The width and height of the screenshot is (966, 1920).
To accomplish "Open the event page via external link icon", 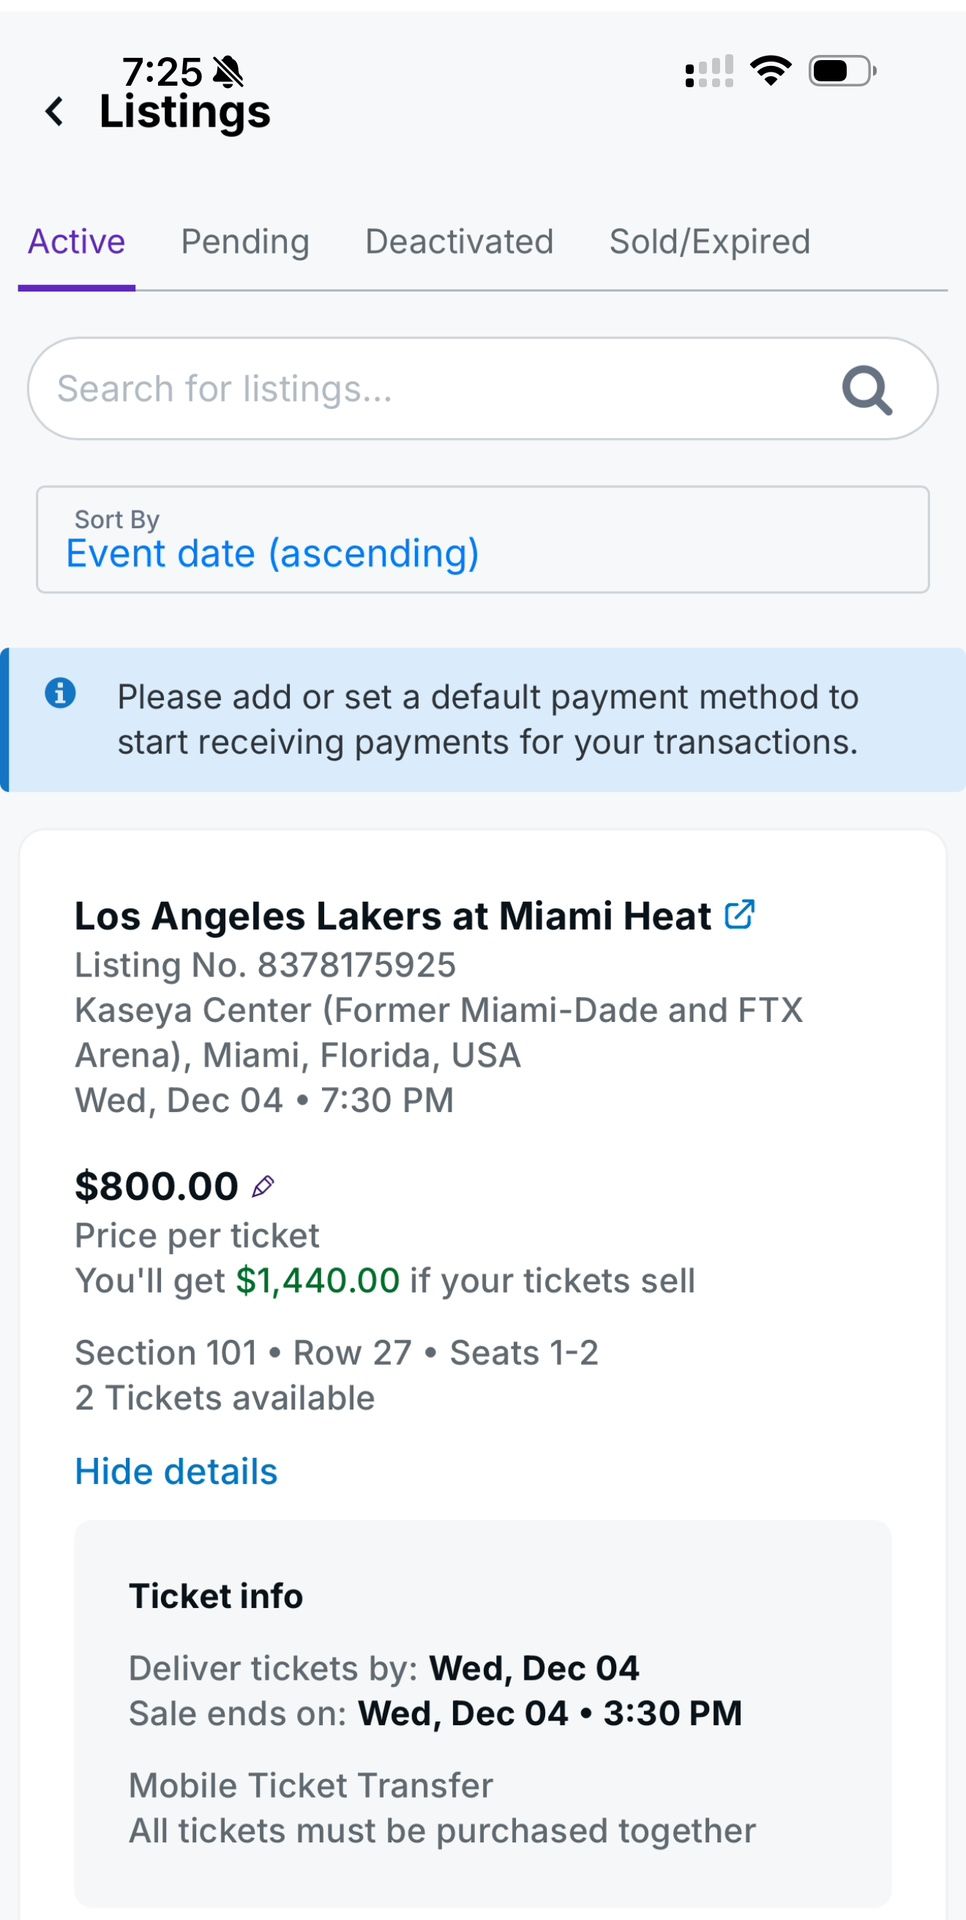I will [x=739, y=912].
